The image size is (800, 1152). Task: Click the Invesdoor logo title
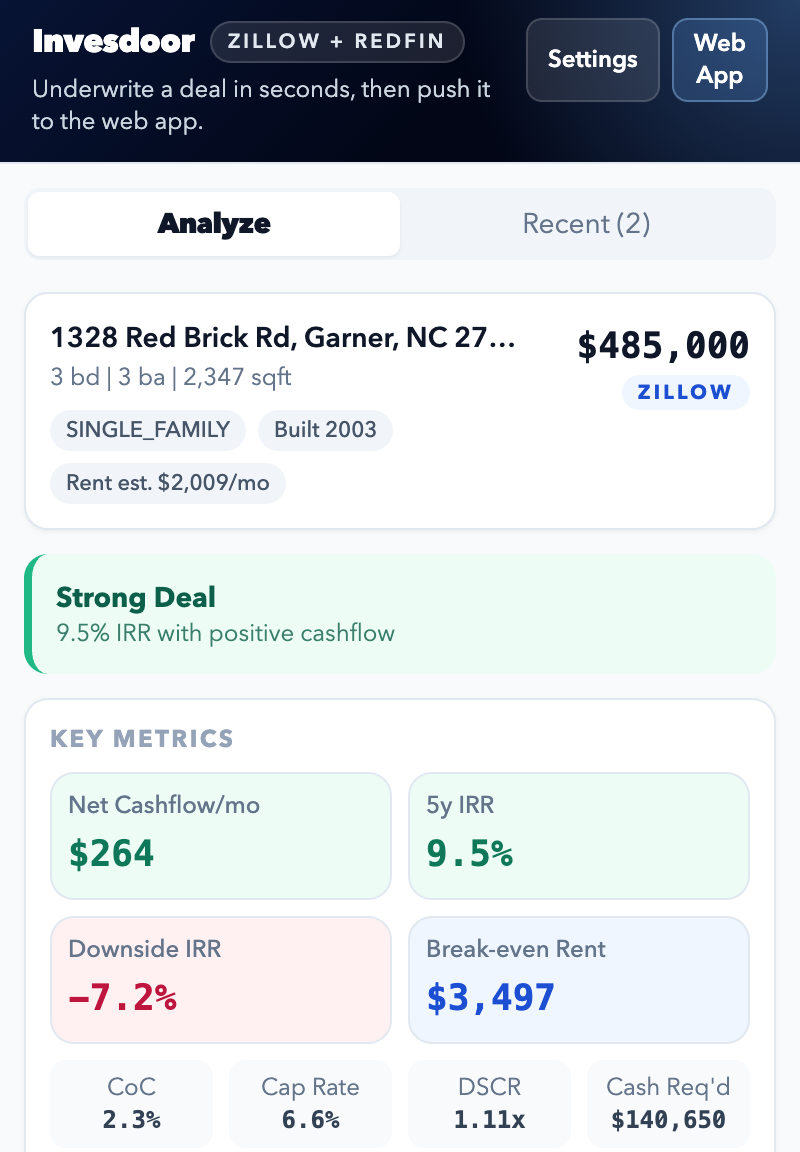[114, 42]
